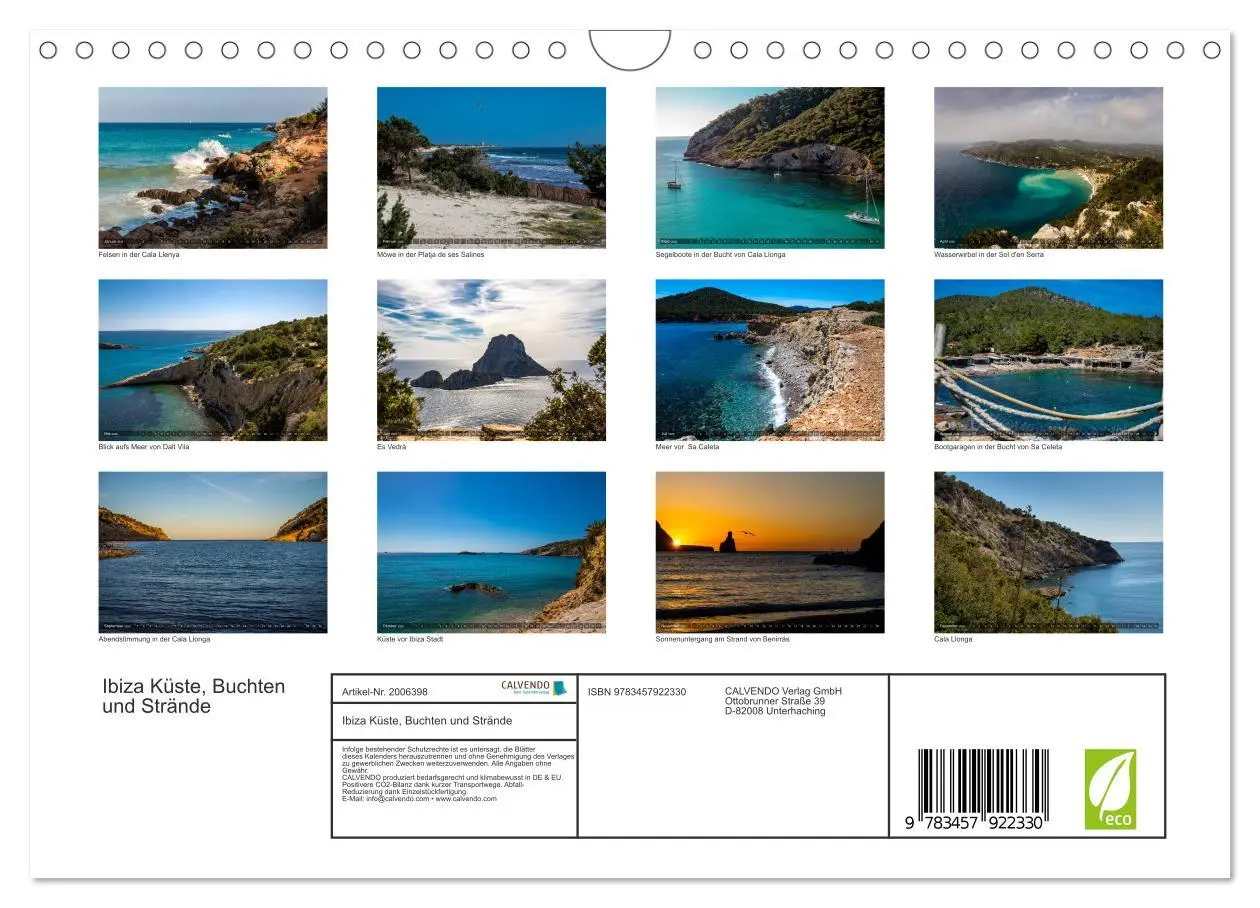Click the Meer vor Sa Caleta photo
Screen dimensions: 1260x908
click(x=770, y=360)
